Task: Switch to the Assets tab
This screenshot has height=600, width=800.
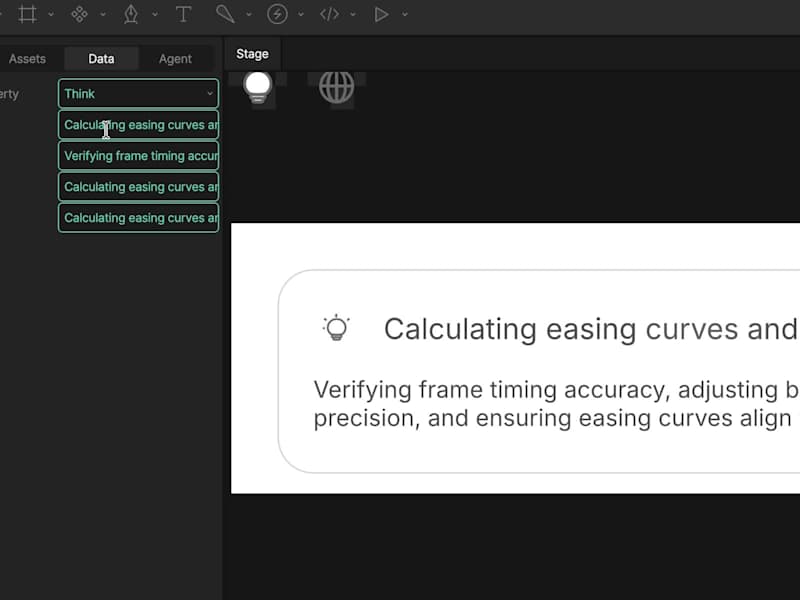Action: click(27, 58)
